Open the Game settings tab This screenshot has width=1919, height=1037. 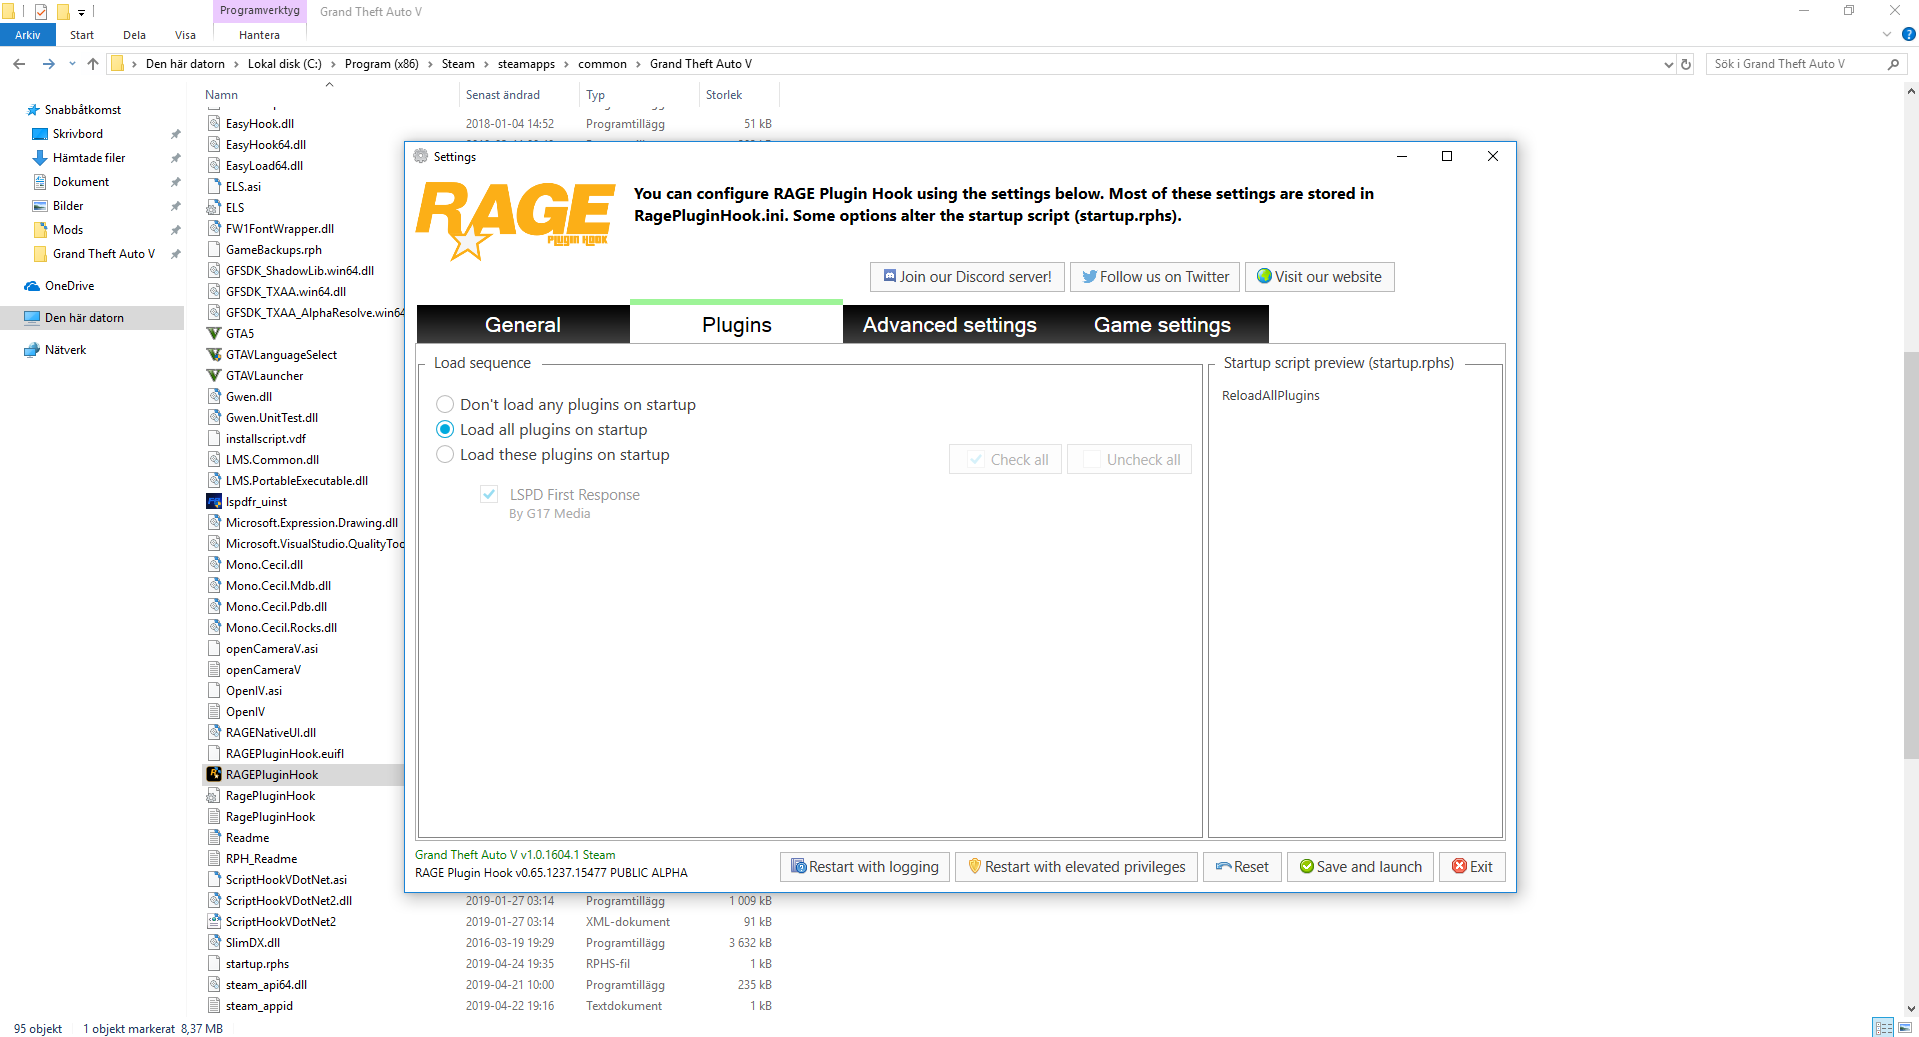click(x=1162, y=325)
